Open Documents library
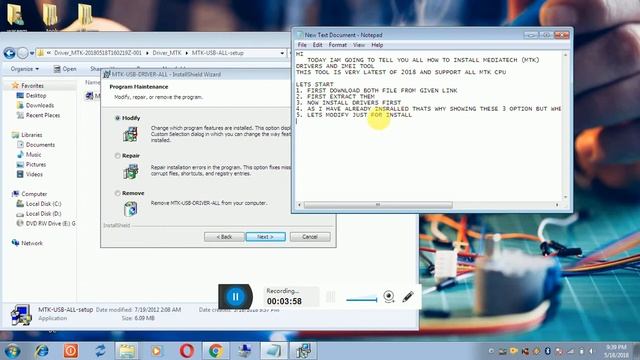The height and width of the screenshot is (360, 640). [x=40, y=144]
